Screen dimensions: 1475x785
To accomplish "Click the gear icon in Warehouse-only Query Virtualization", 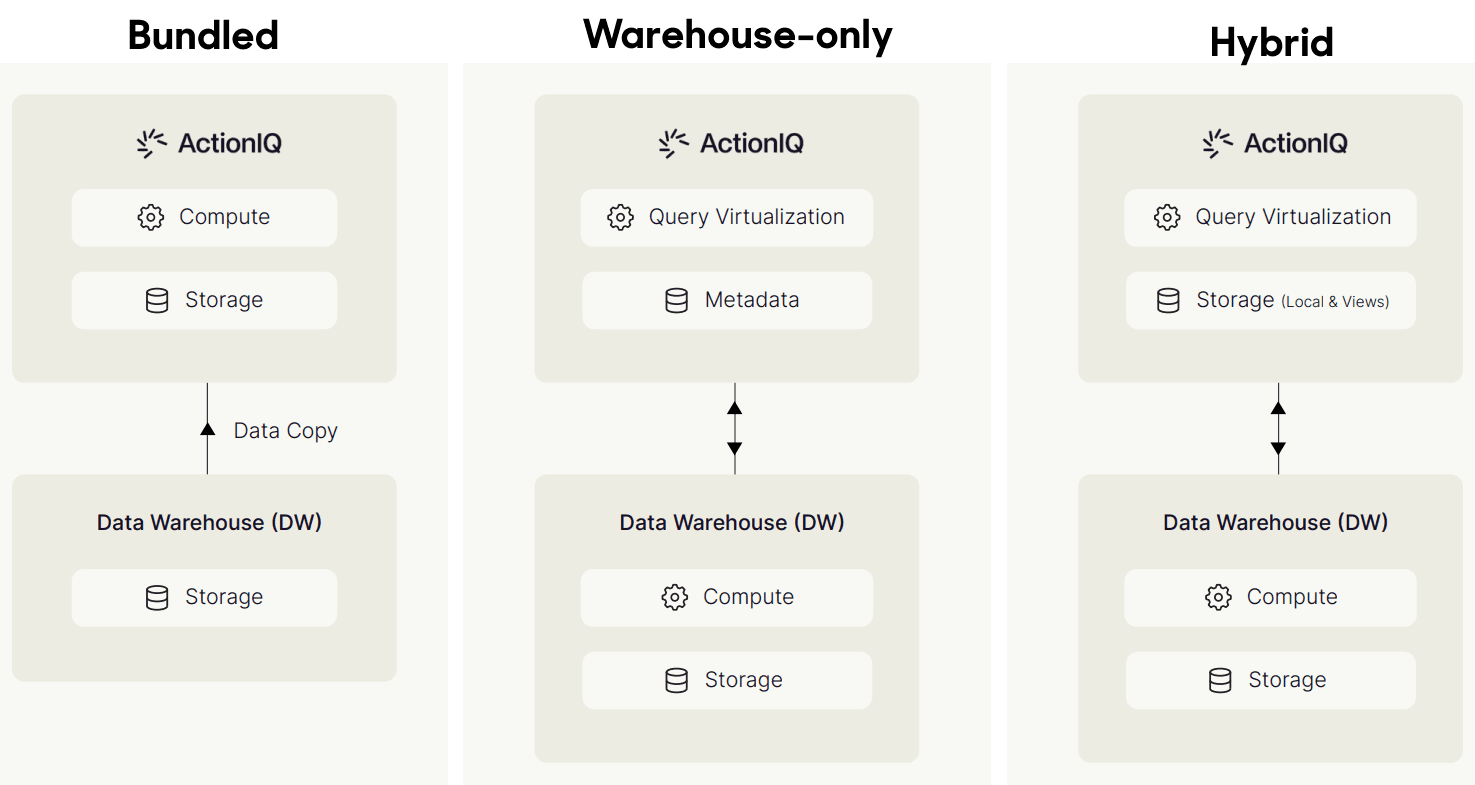I will tap(620, 217).
